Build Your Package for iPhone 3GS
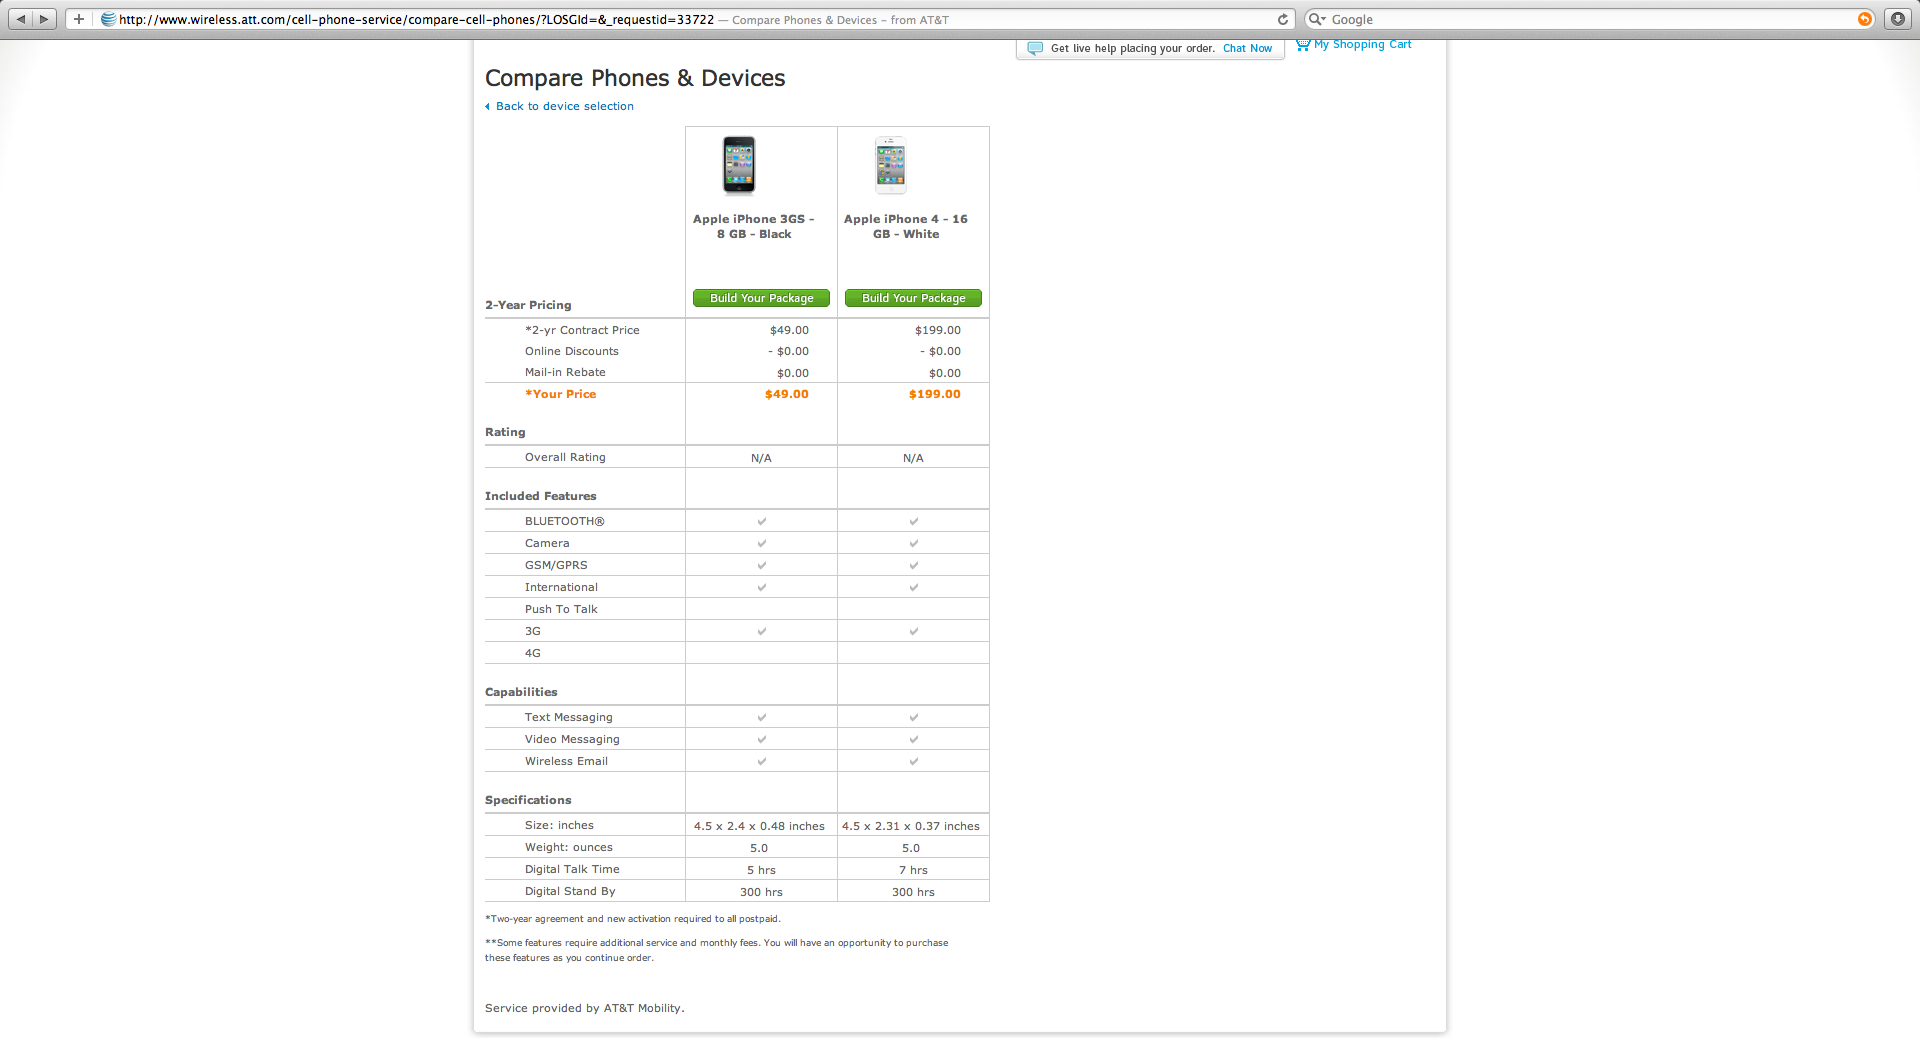Viewport: 1920px width, 1044px height. (x=761, y=298)
